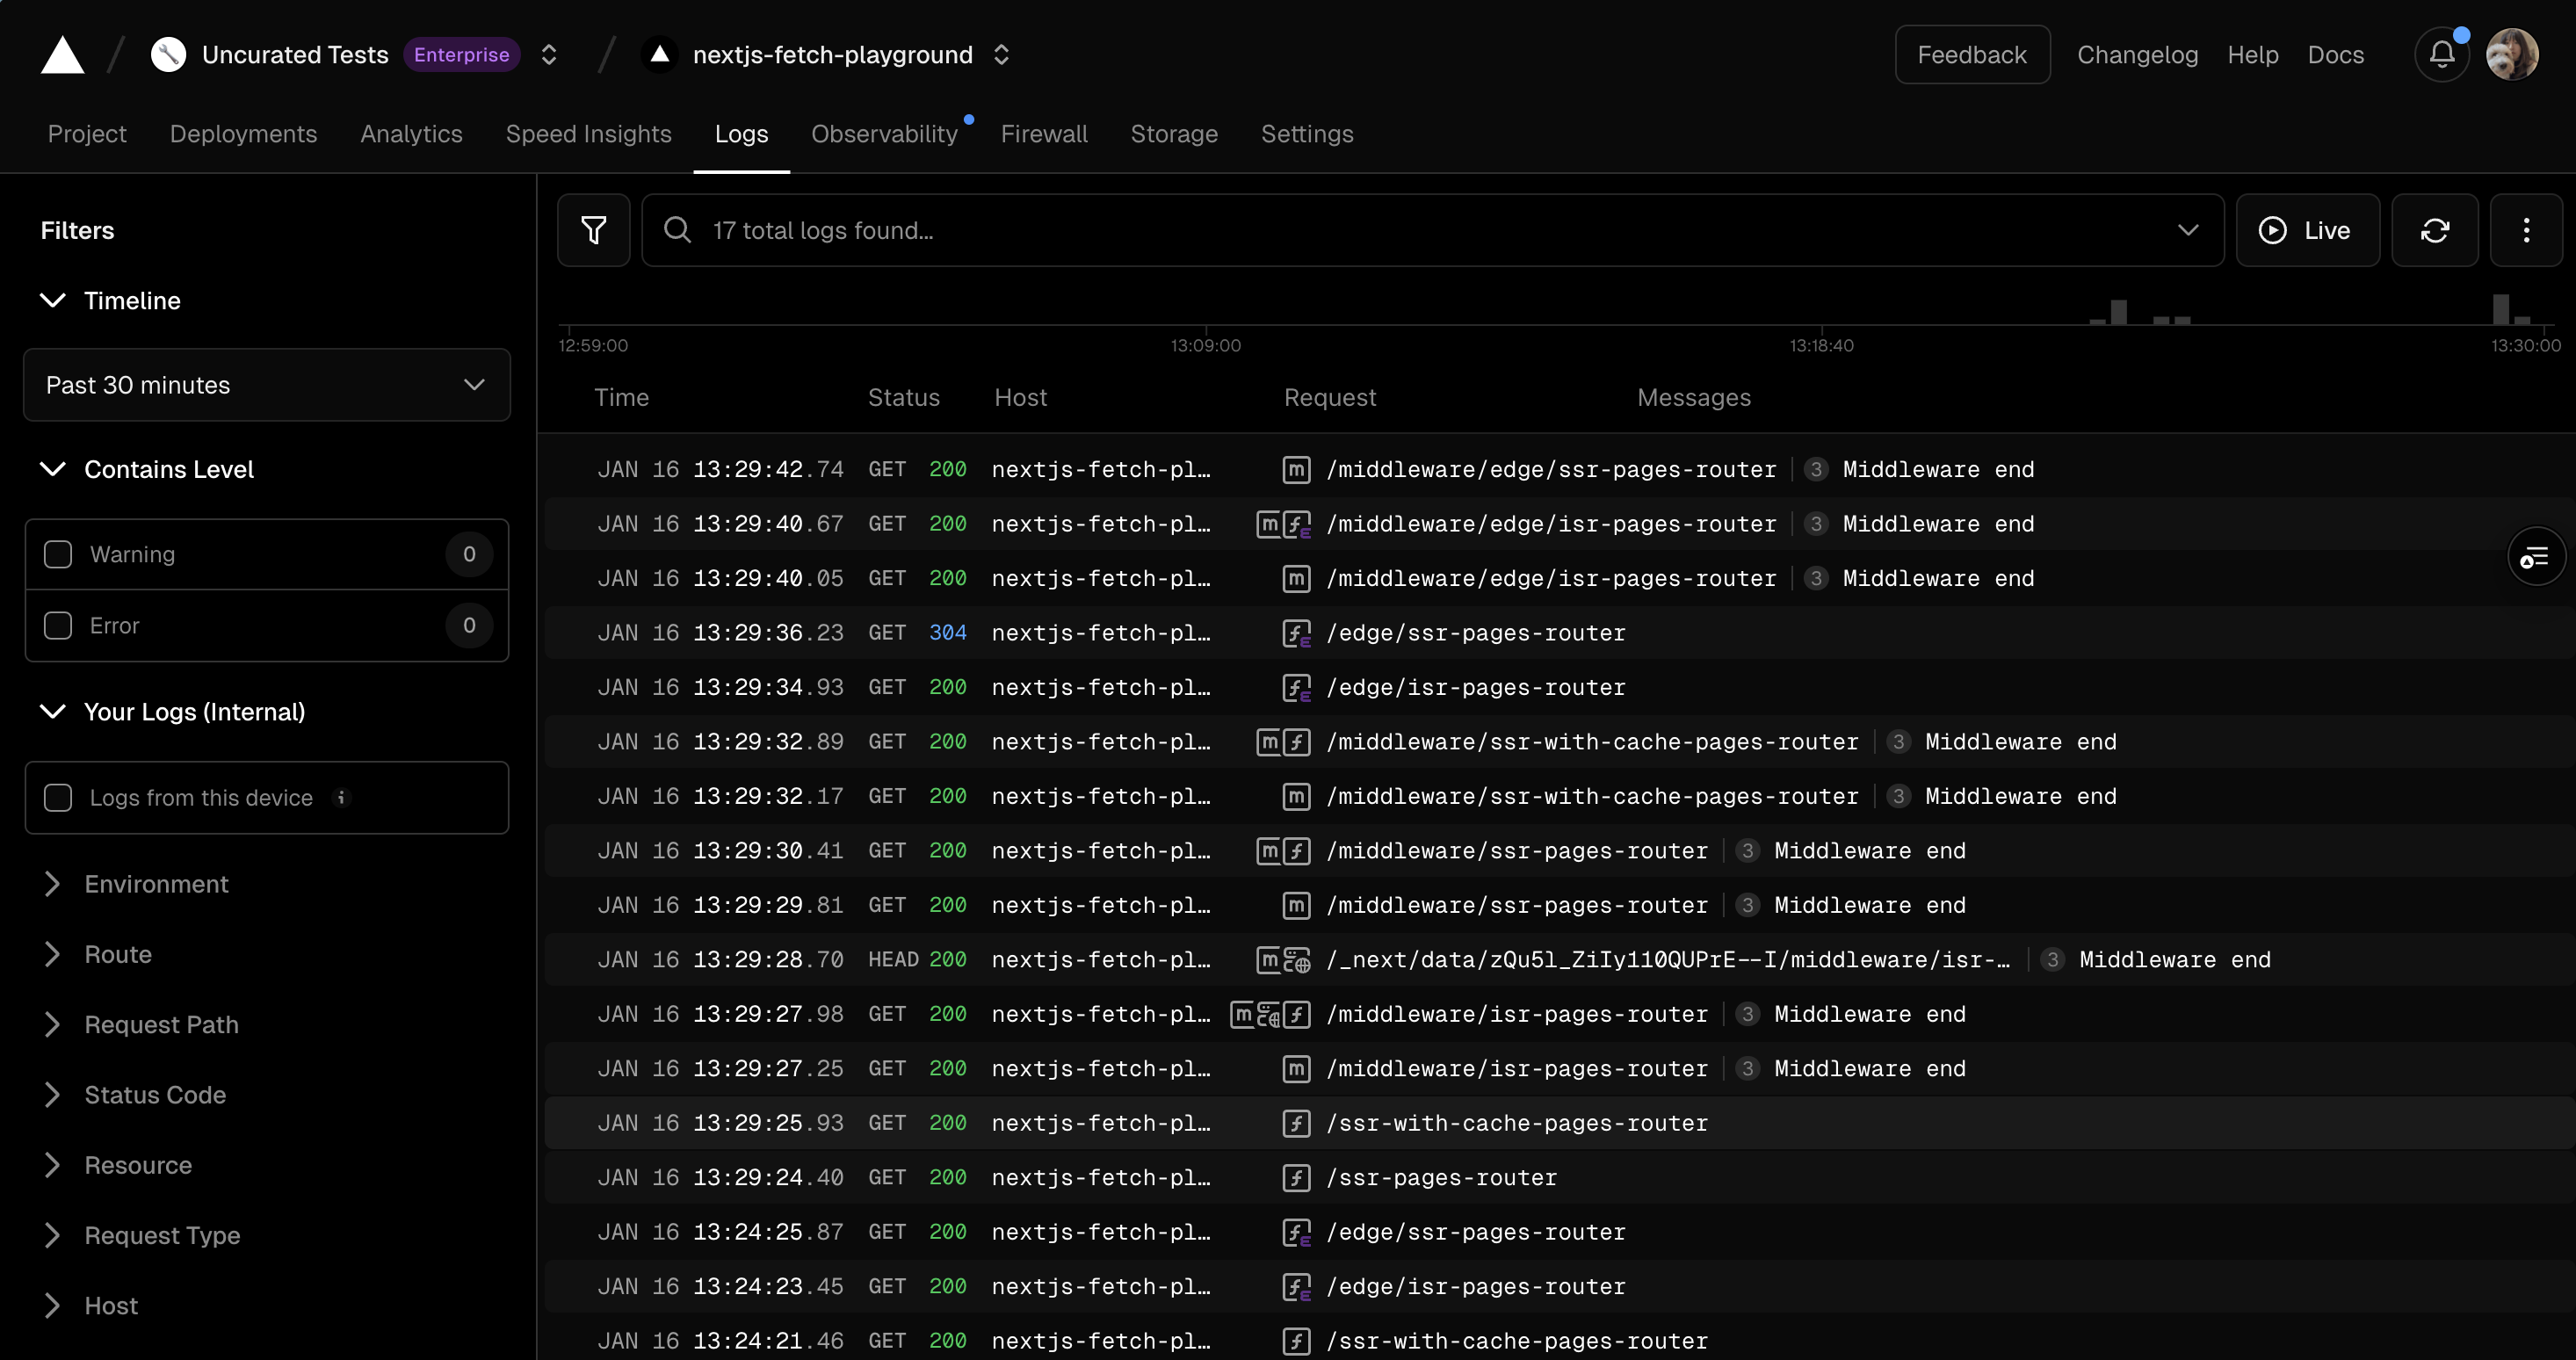Open the Analytics tab
Viewport: 2576px width, 1360px height.
(x=411, y=134)
